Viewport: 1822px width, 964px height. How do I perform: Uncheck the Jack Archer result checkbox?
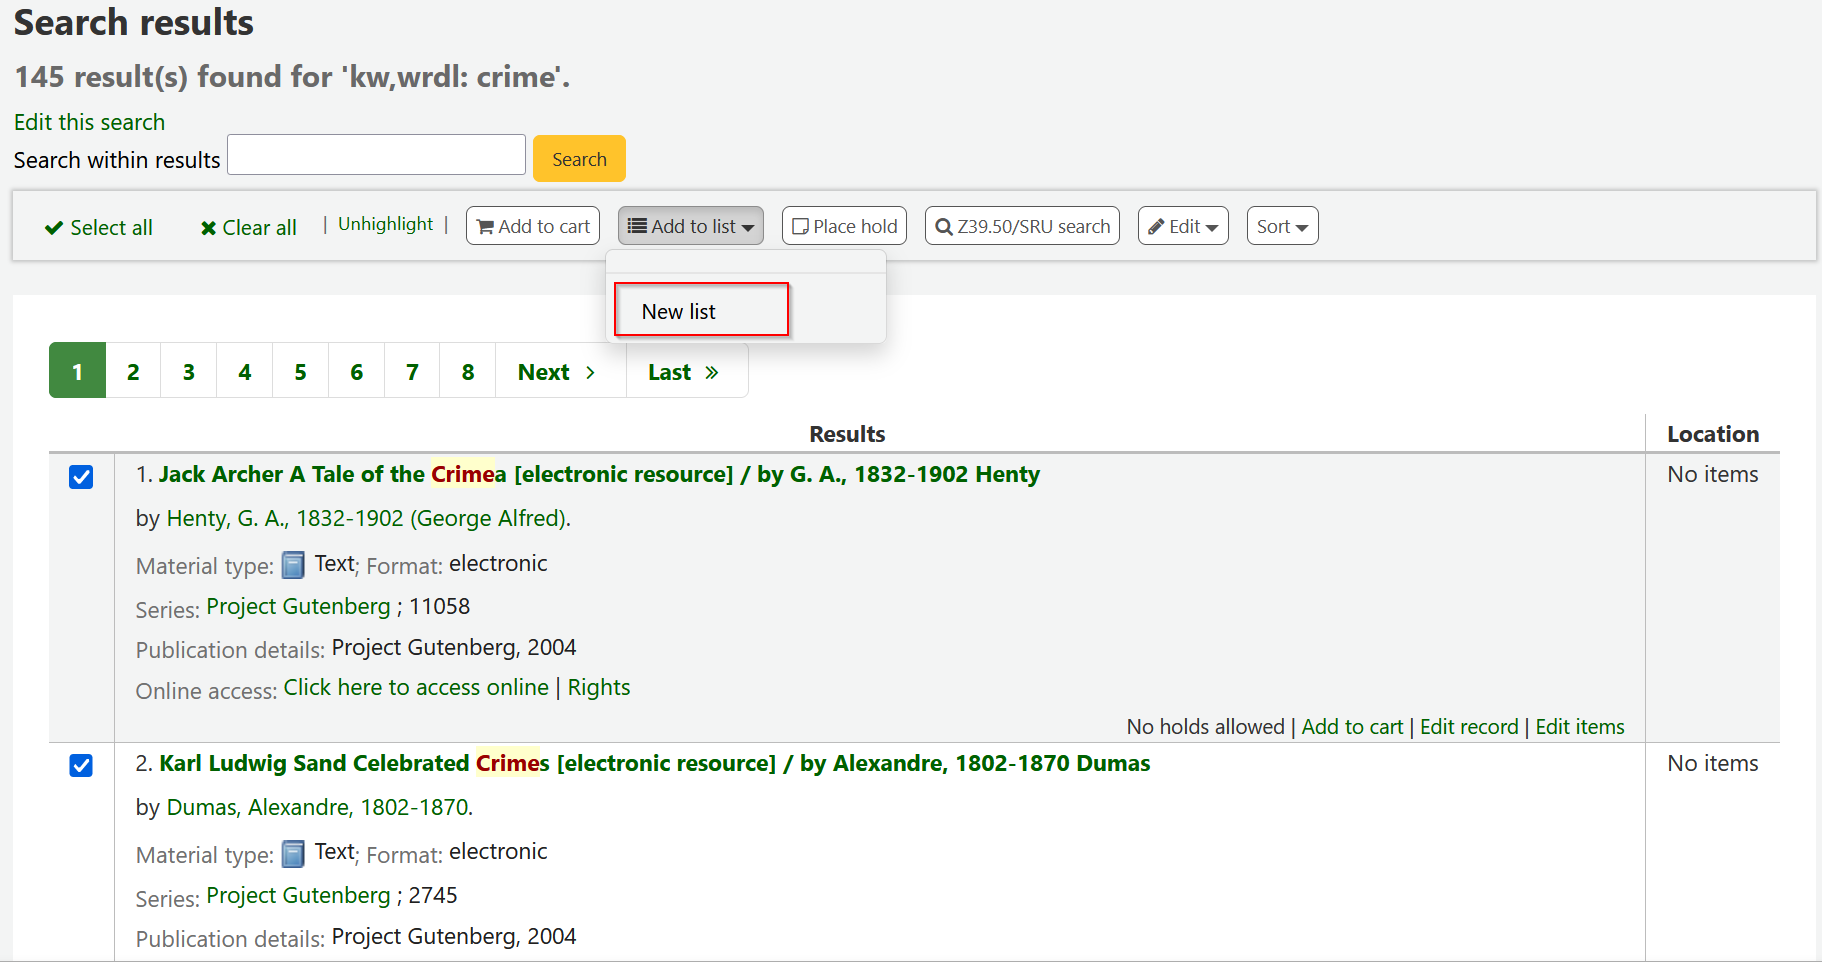[x=80, y=477]
